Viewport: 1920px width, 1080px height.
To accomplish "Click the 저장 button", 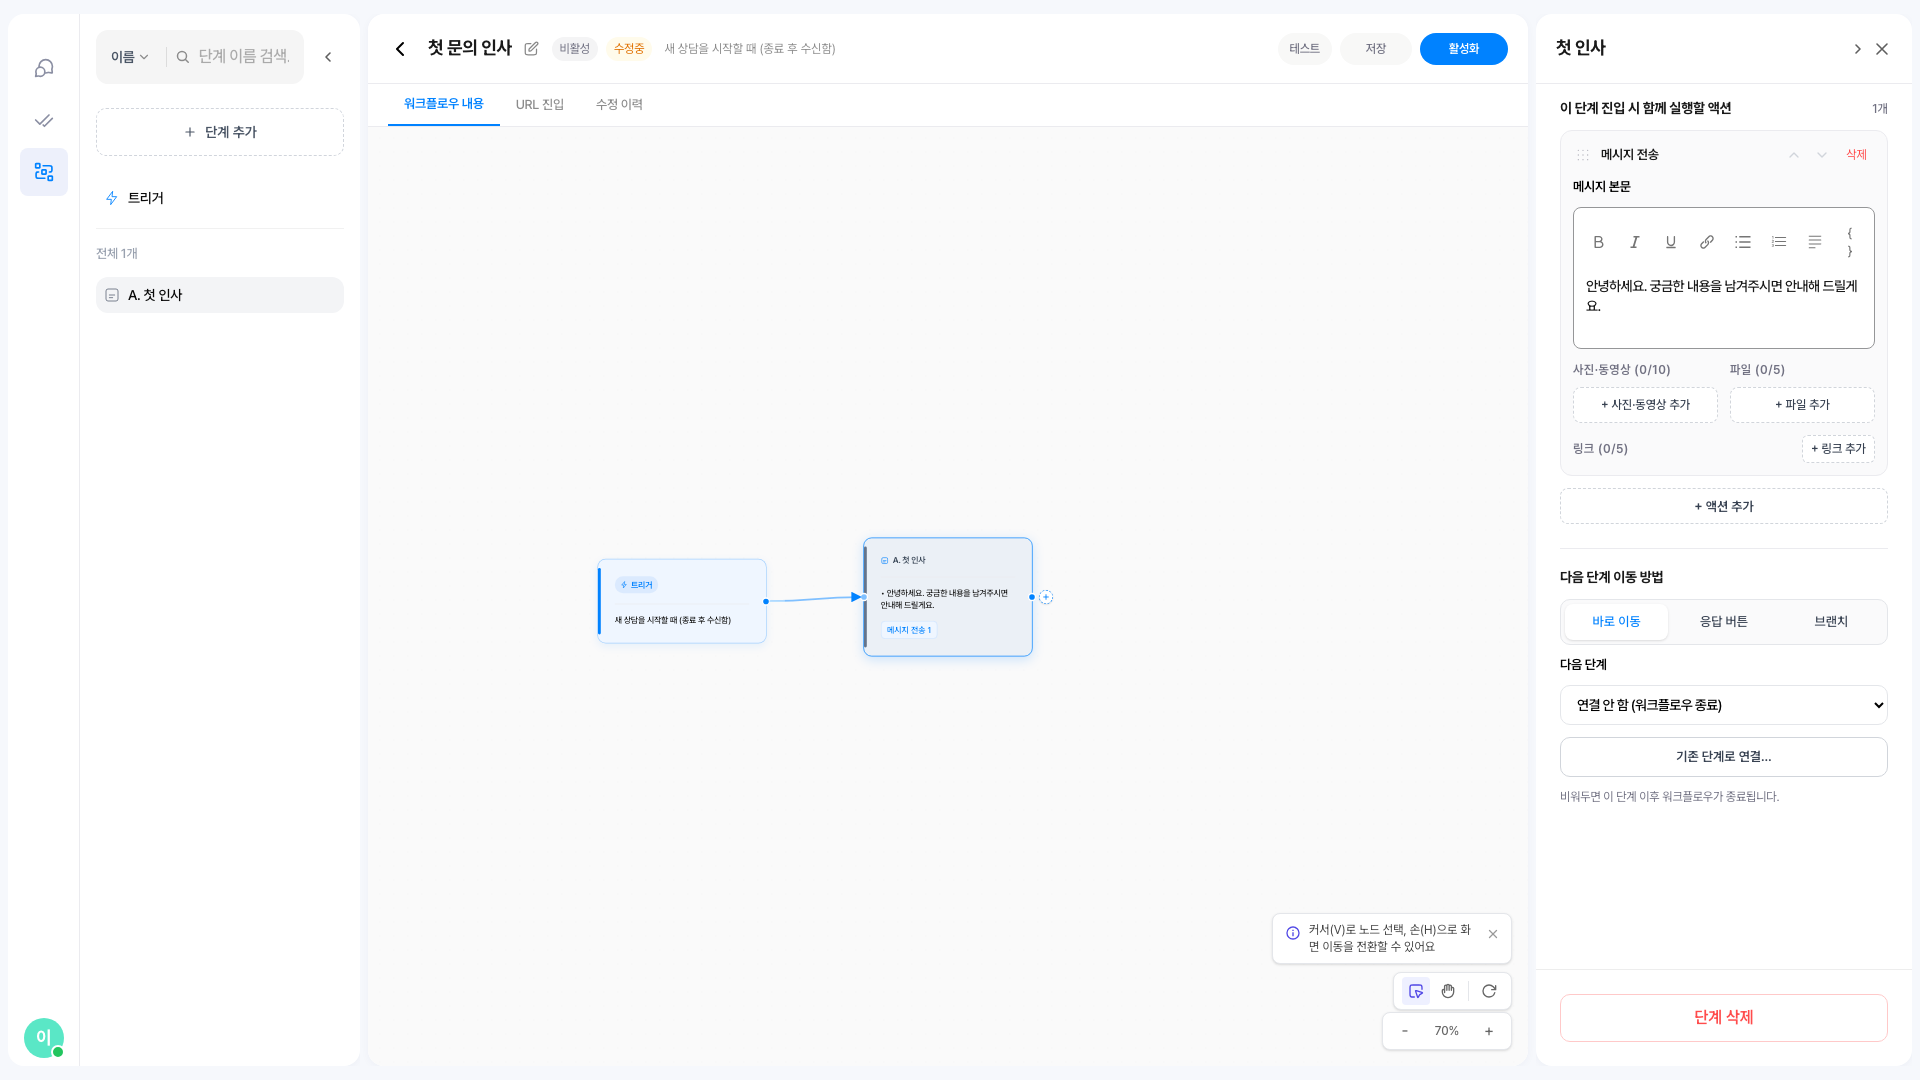I will tap(1376, 49).
